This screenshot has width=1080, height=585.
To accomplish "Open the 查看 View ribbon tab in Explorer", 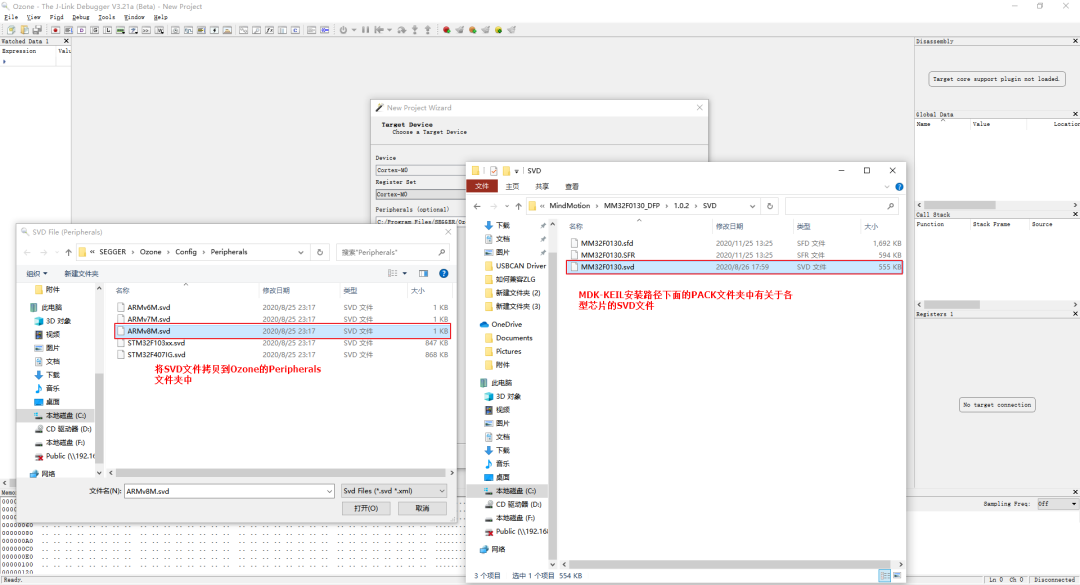I will (572, 187).
